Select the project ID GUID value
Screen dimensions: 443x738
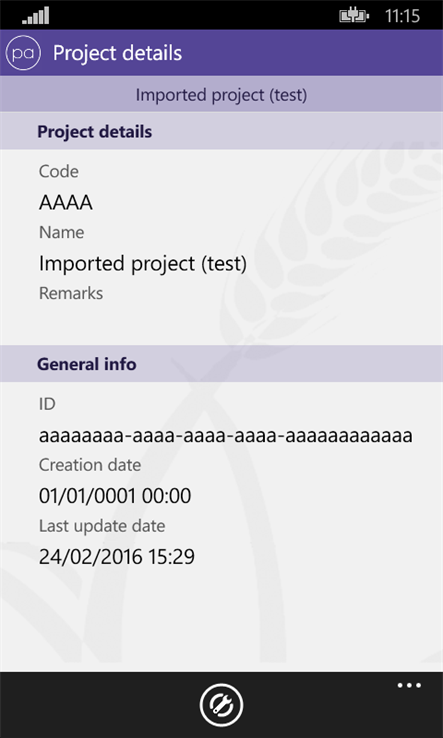[226, 436]
